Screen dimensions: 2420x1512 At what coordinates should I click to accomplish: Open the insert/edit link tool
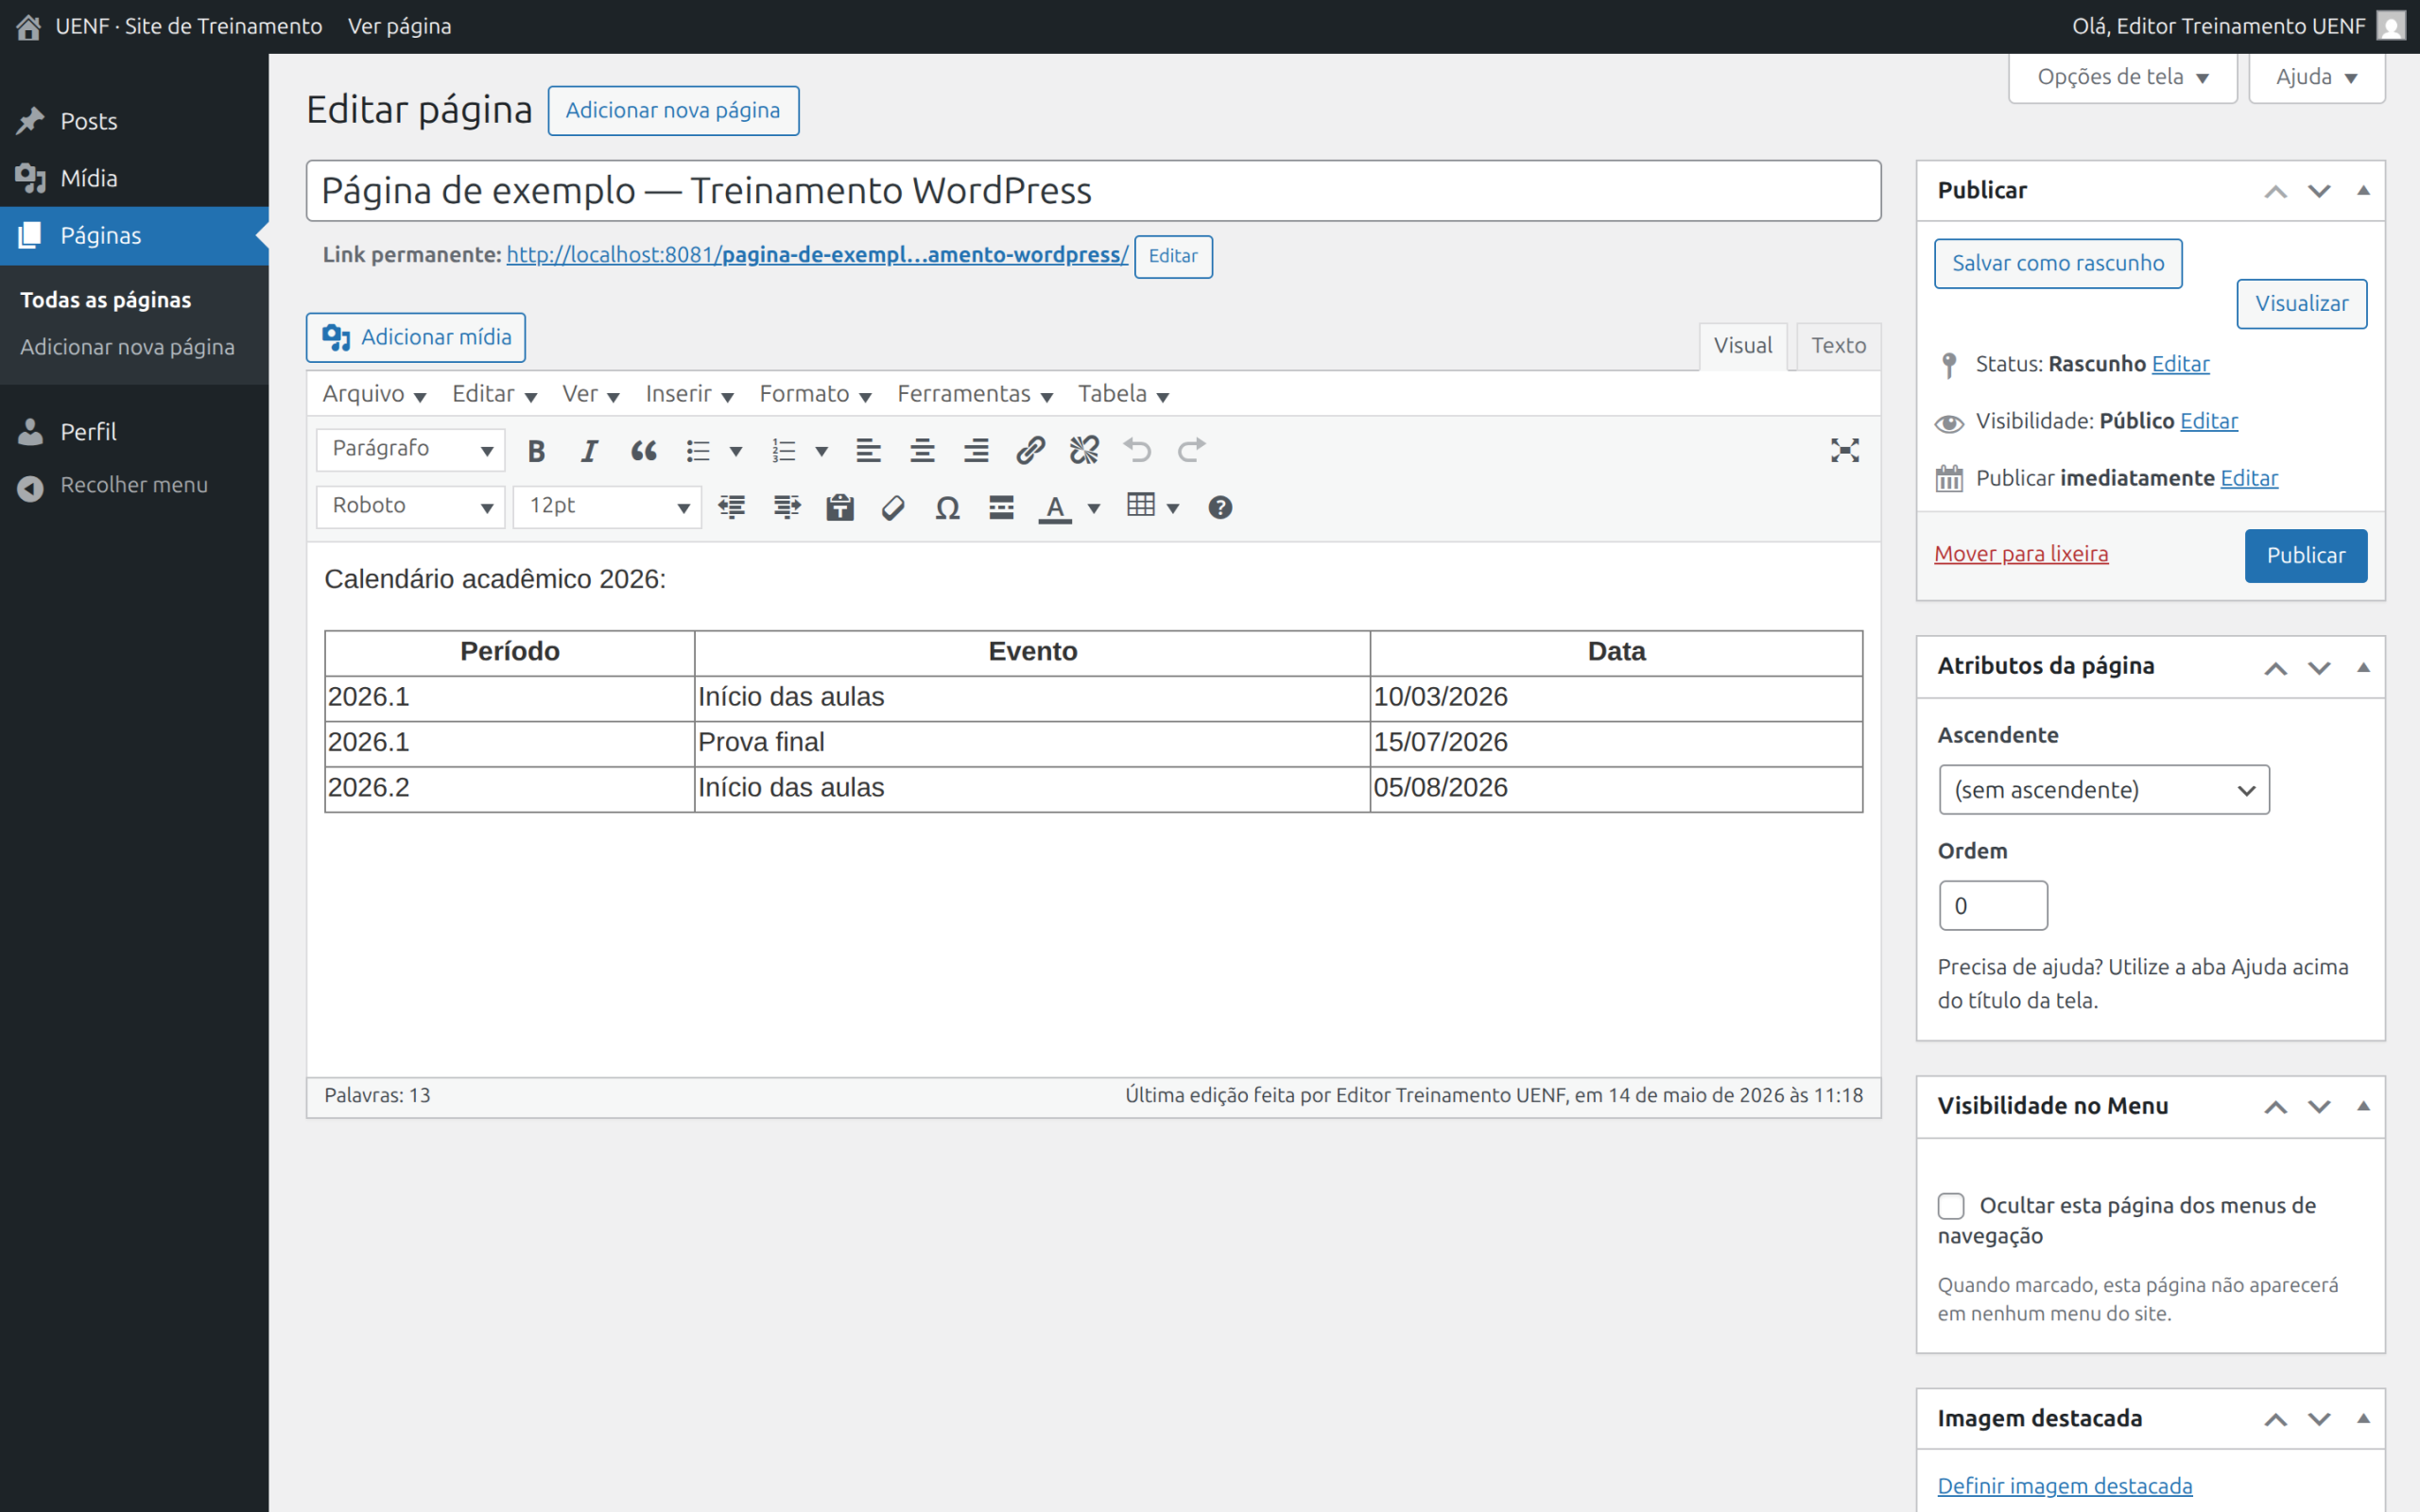(x=1030, y=451)
